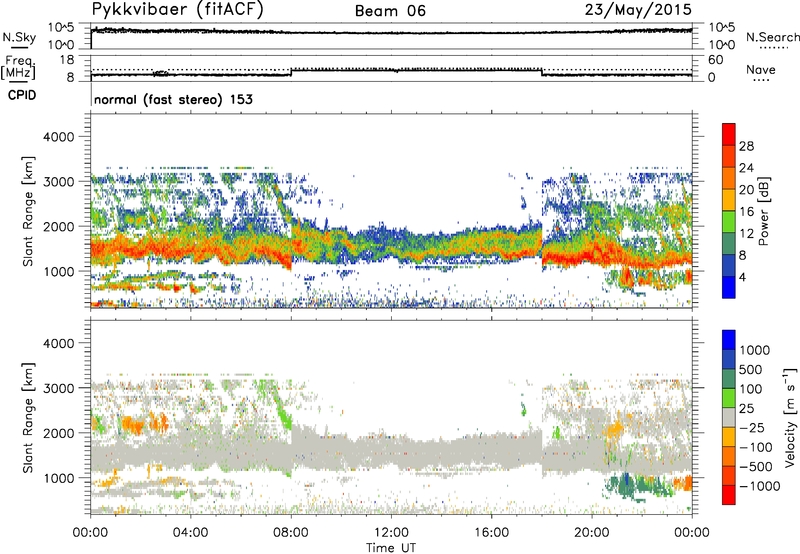Click the "100" label on the Velocity color bar
This screenshot has height=554, width=800.
pyautogui.click(x=751, y=389)
